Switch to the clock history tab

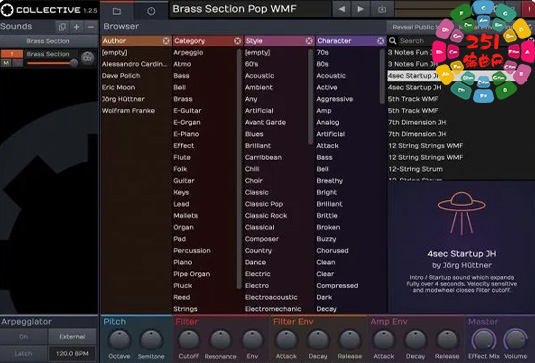(x=151, y=11)
